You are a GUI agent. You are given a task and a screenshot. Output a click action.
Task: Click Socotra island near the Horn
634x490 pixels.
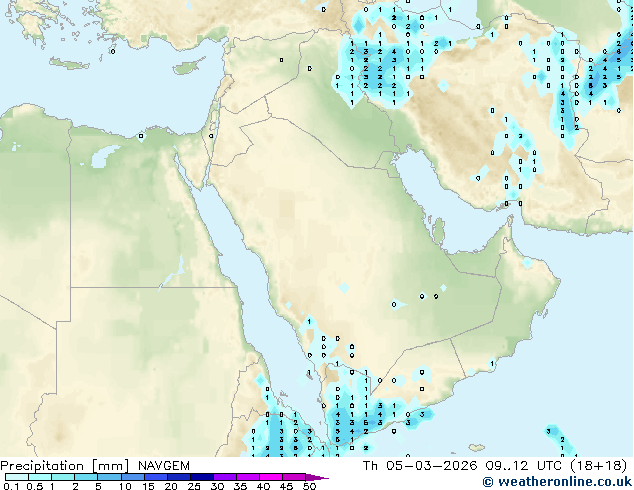click(x=477, y=448)
